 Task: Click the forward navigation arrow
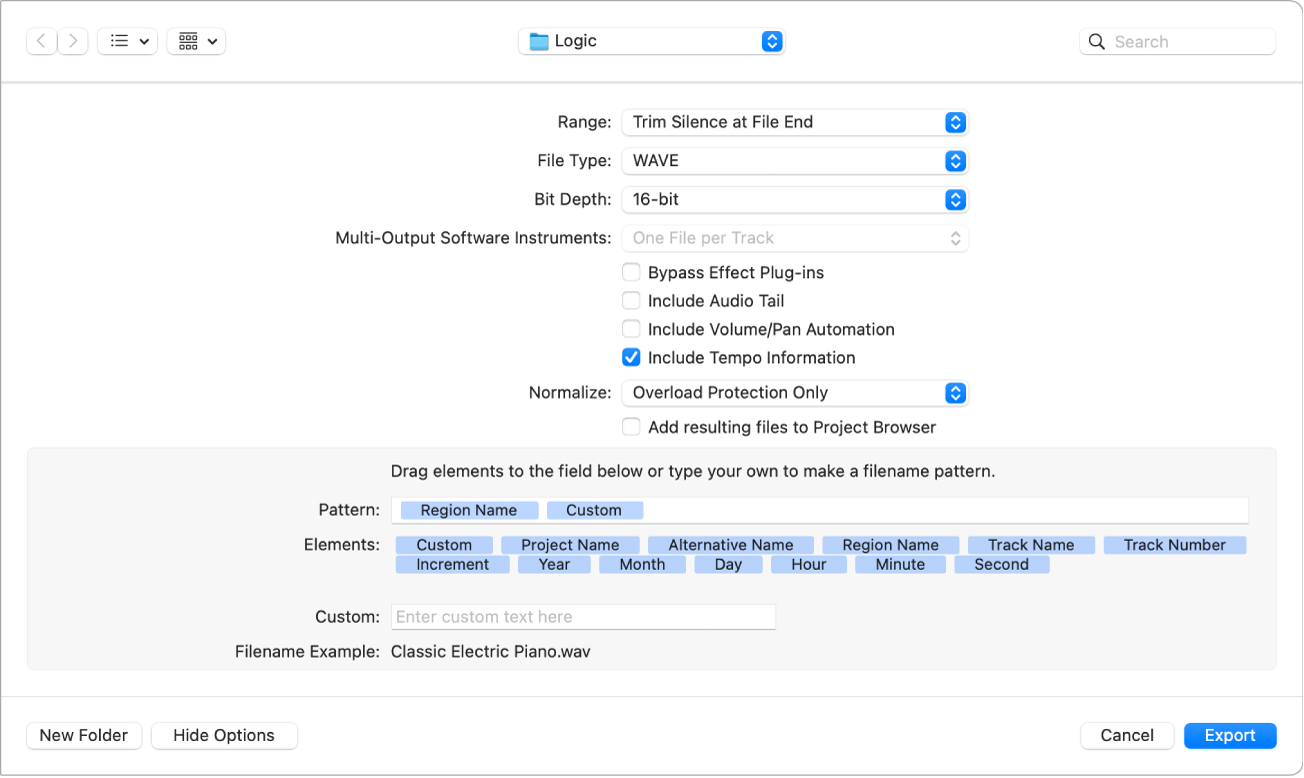[71, 41]
